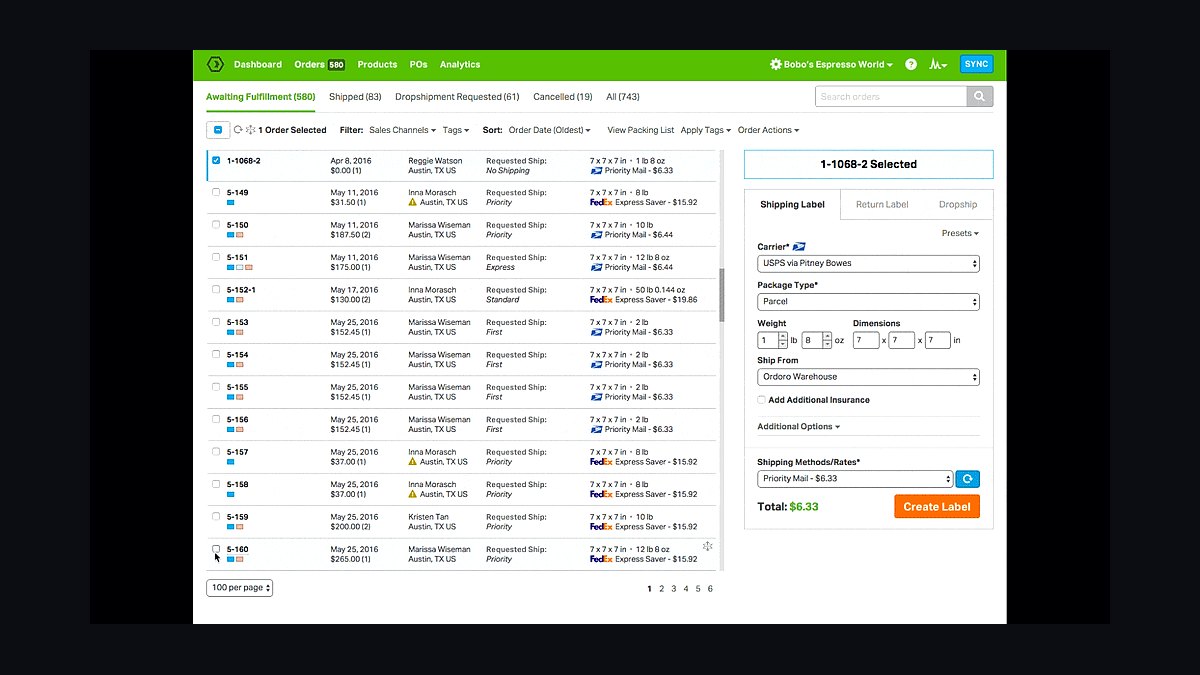Click USPS icon on order 5-151
1200x675 pixels.
click(597, 267)
